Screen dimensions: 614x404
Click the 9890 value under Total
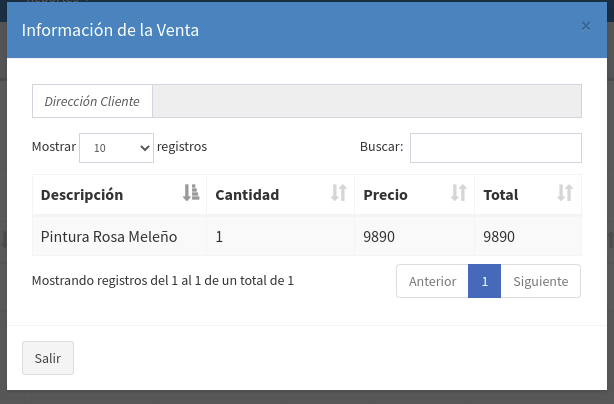coord(499,237)
